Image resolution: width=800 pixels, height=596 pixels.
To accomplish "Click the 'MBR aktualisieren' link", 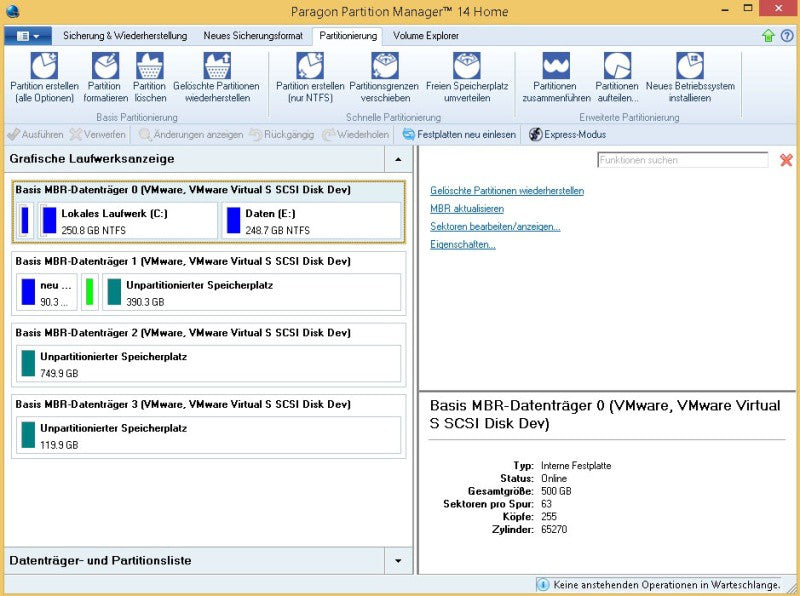I will pos(467,209).
